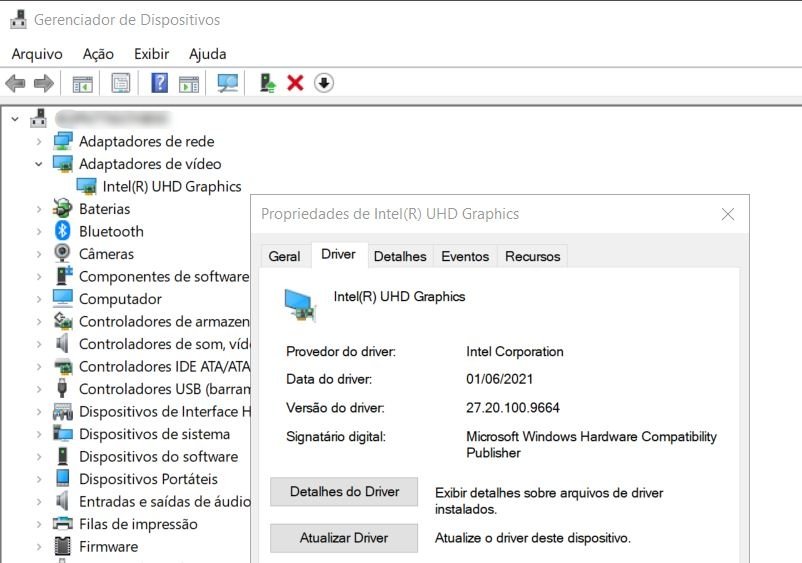The image size is (802, 563).
Task: Open the Ajuda menu
Action: click(x=207, y=54)
